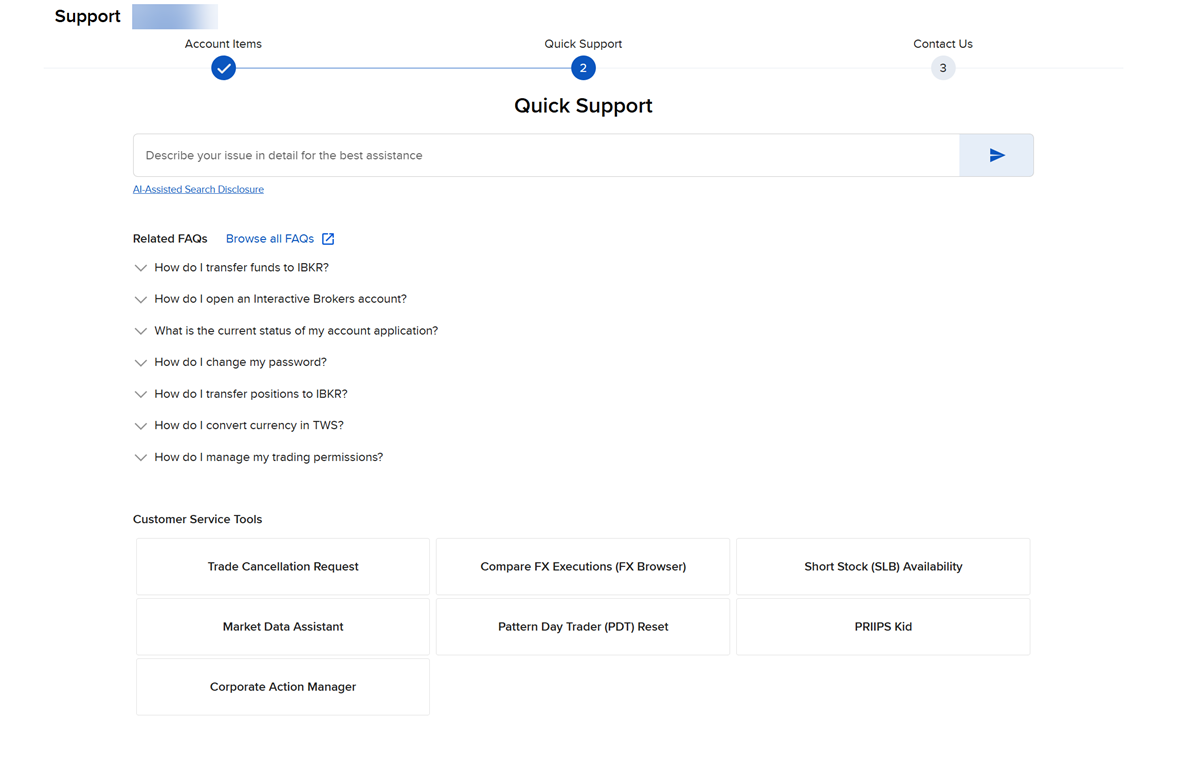Click the Quick Support step 2 circle
The height and width of the screenshot is (774, 1200).
583,68
